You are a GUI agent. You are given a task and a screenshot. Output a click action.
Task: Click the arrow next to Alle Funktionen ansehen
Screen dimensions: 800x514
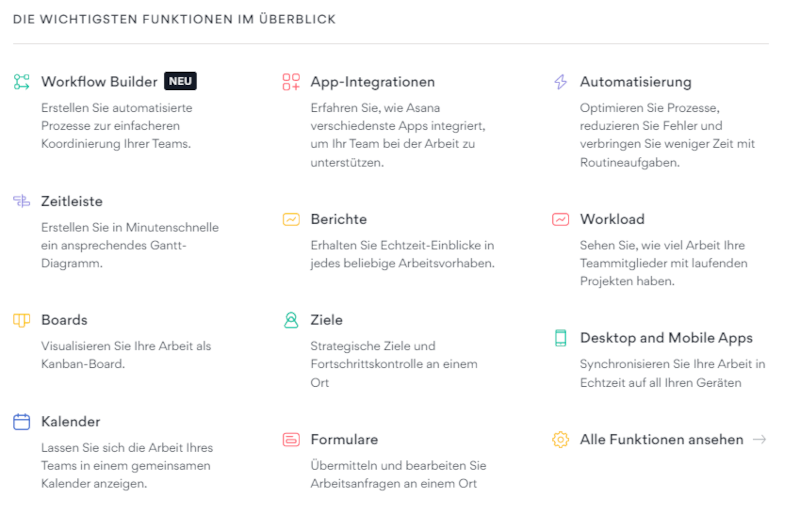tap(760, 439)
